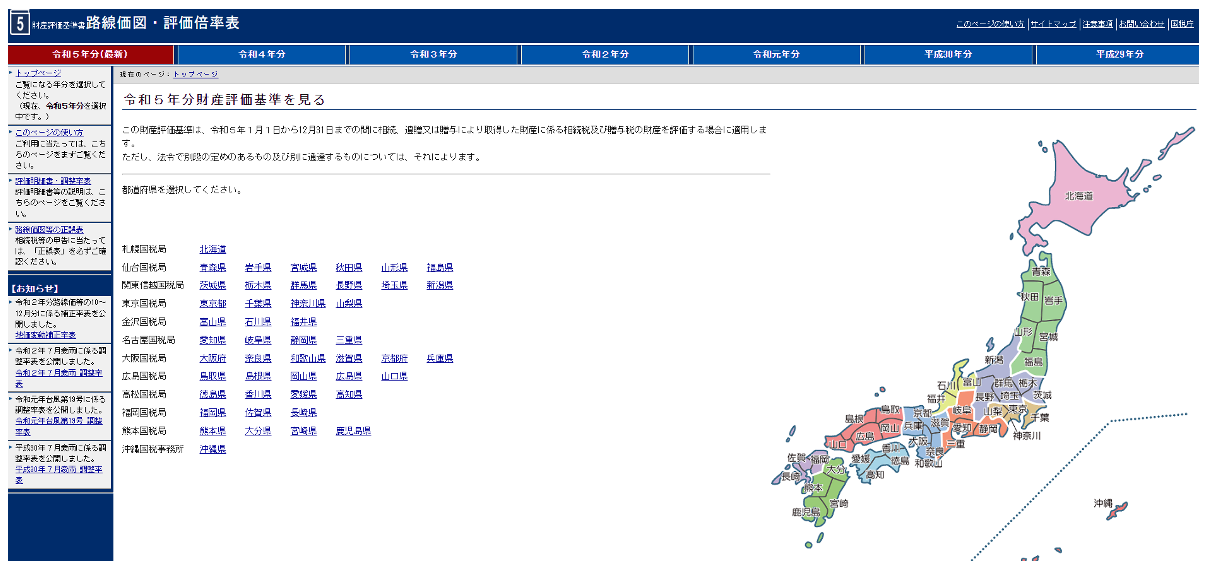The width and height of the screenshot is (1208, 570).
Task: Open the 新潟県 link
Action: (440, 286)
